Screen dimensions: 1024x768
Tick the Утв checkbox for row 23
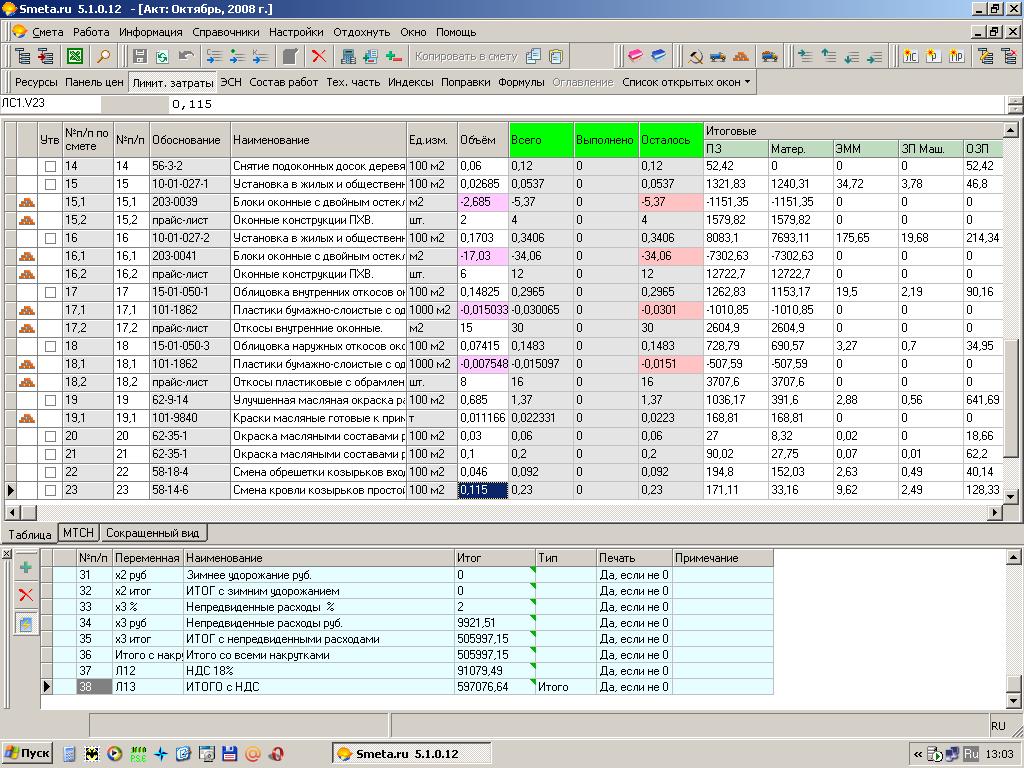point(50,490)
